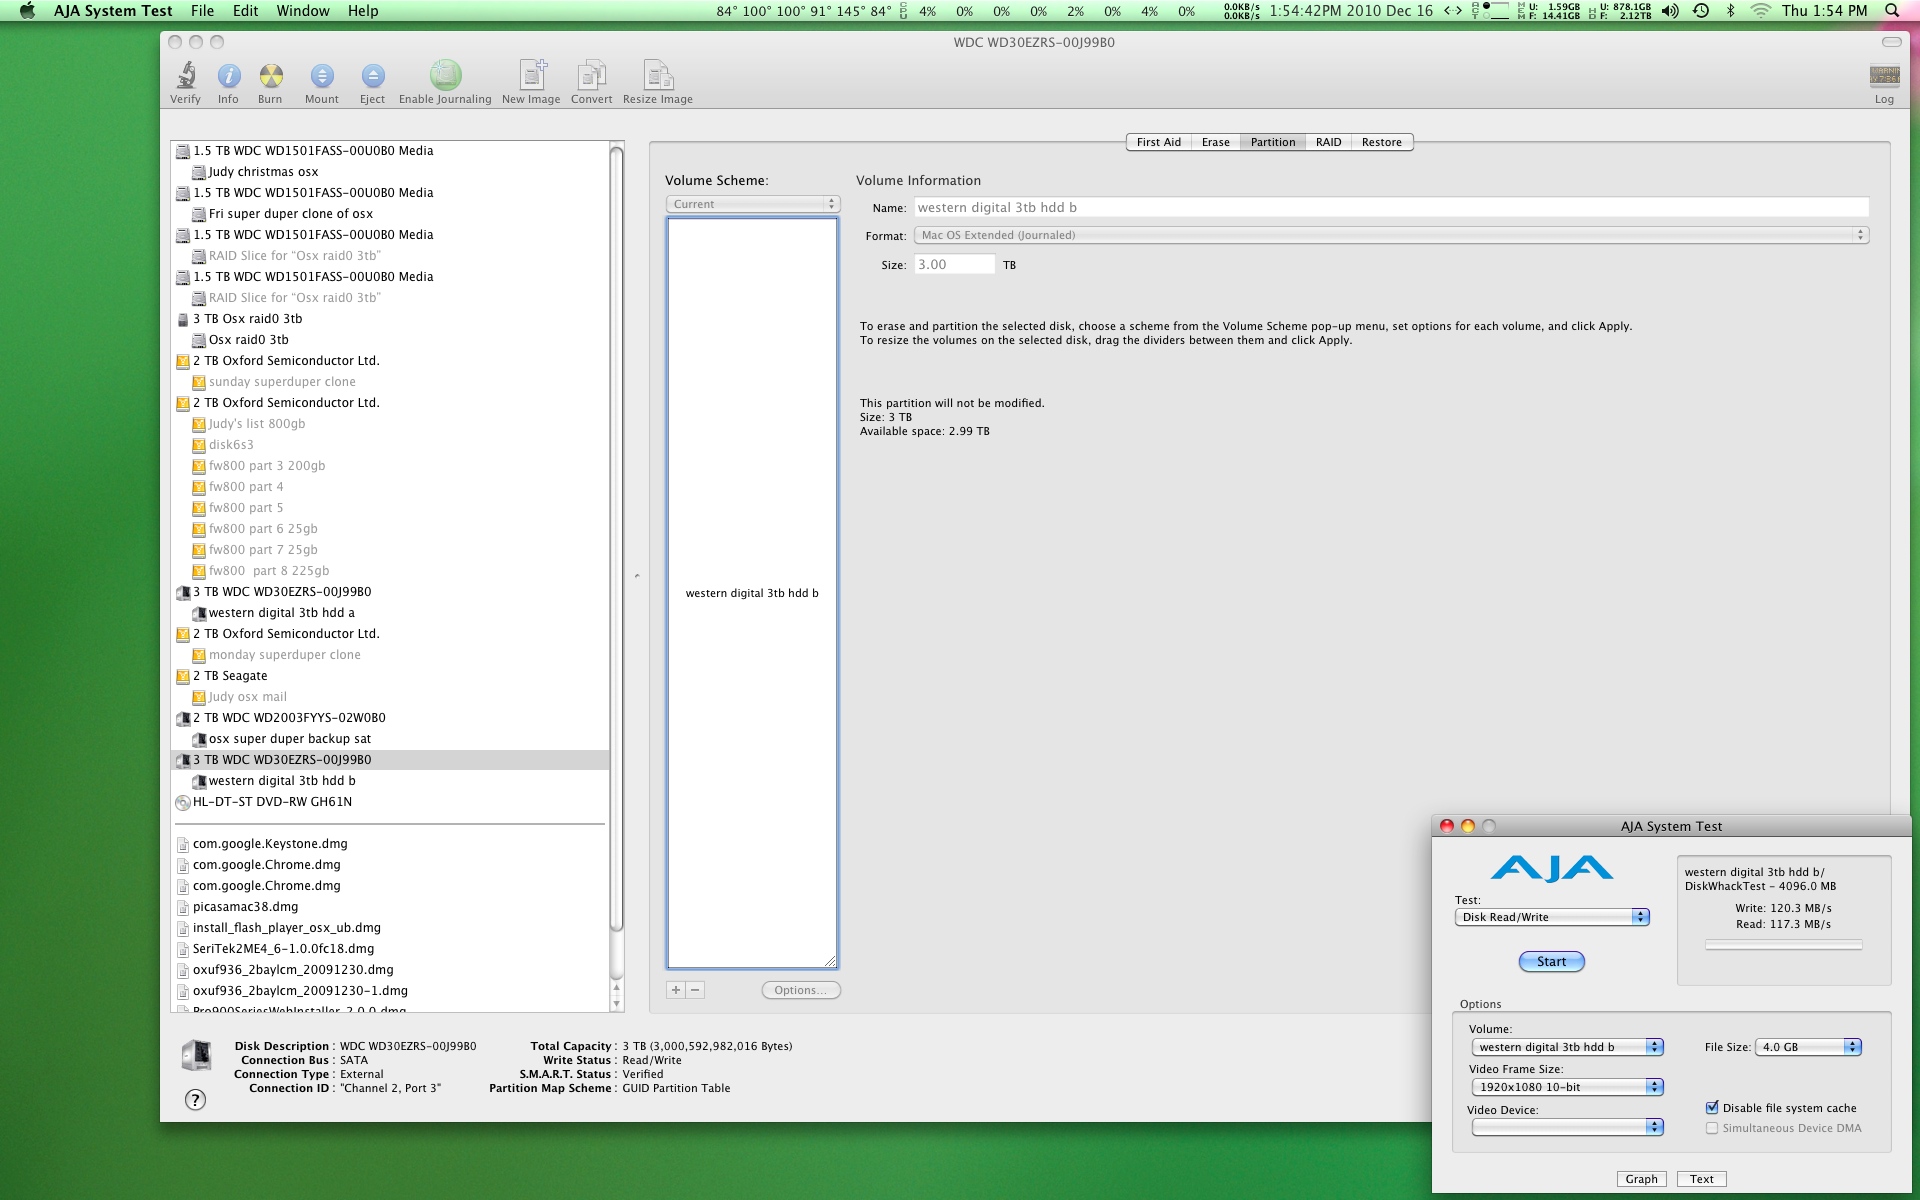Click the disk list vertical scrollbar
Image resolution: width=1920 pixels, height=1200 pixels.
tap(616, 540)
